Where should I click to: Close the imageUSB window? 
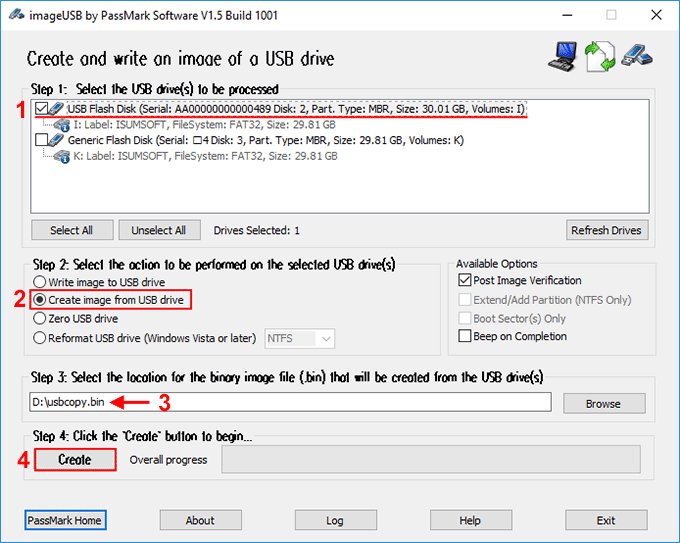tap(656, 15)
